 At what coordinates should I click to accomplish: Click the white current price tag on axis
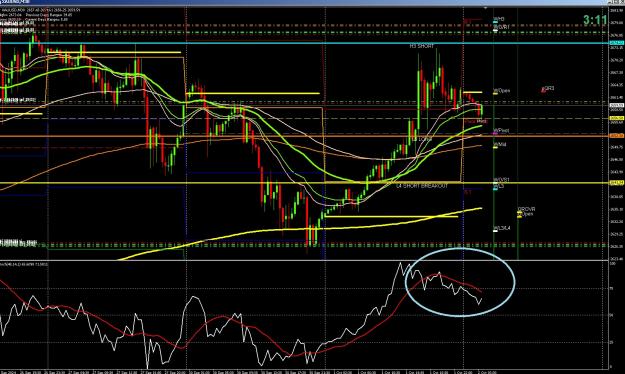click(617, 105)
